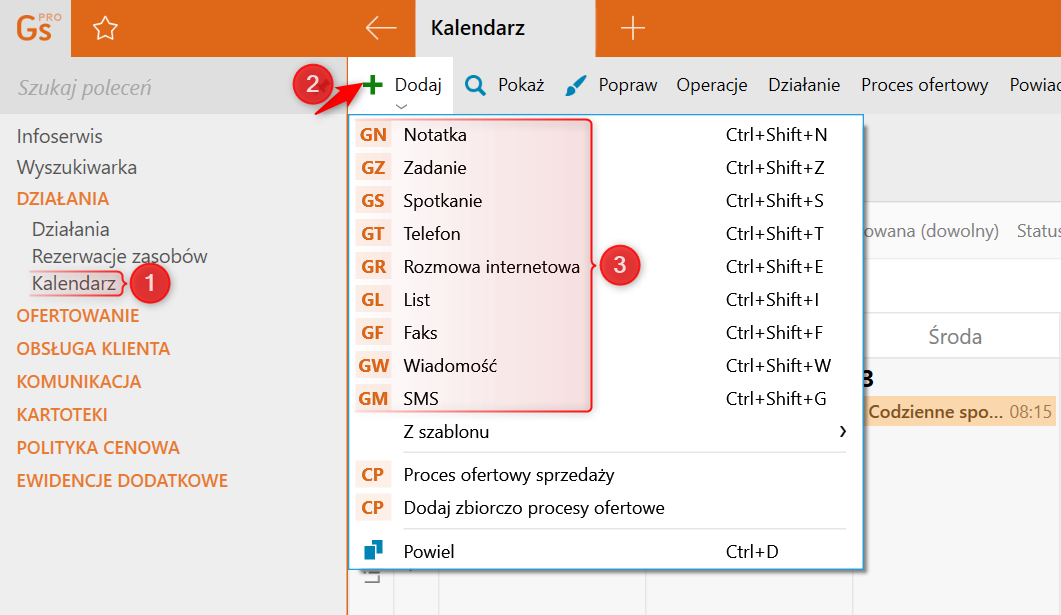Click the back arrow icon

click(381, 28)
